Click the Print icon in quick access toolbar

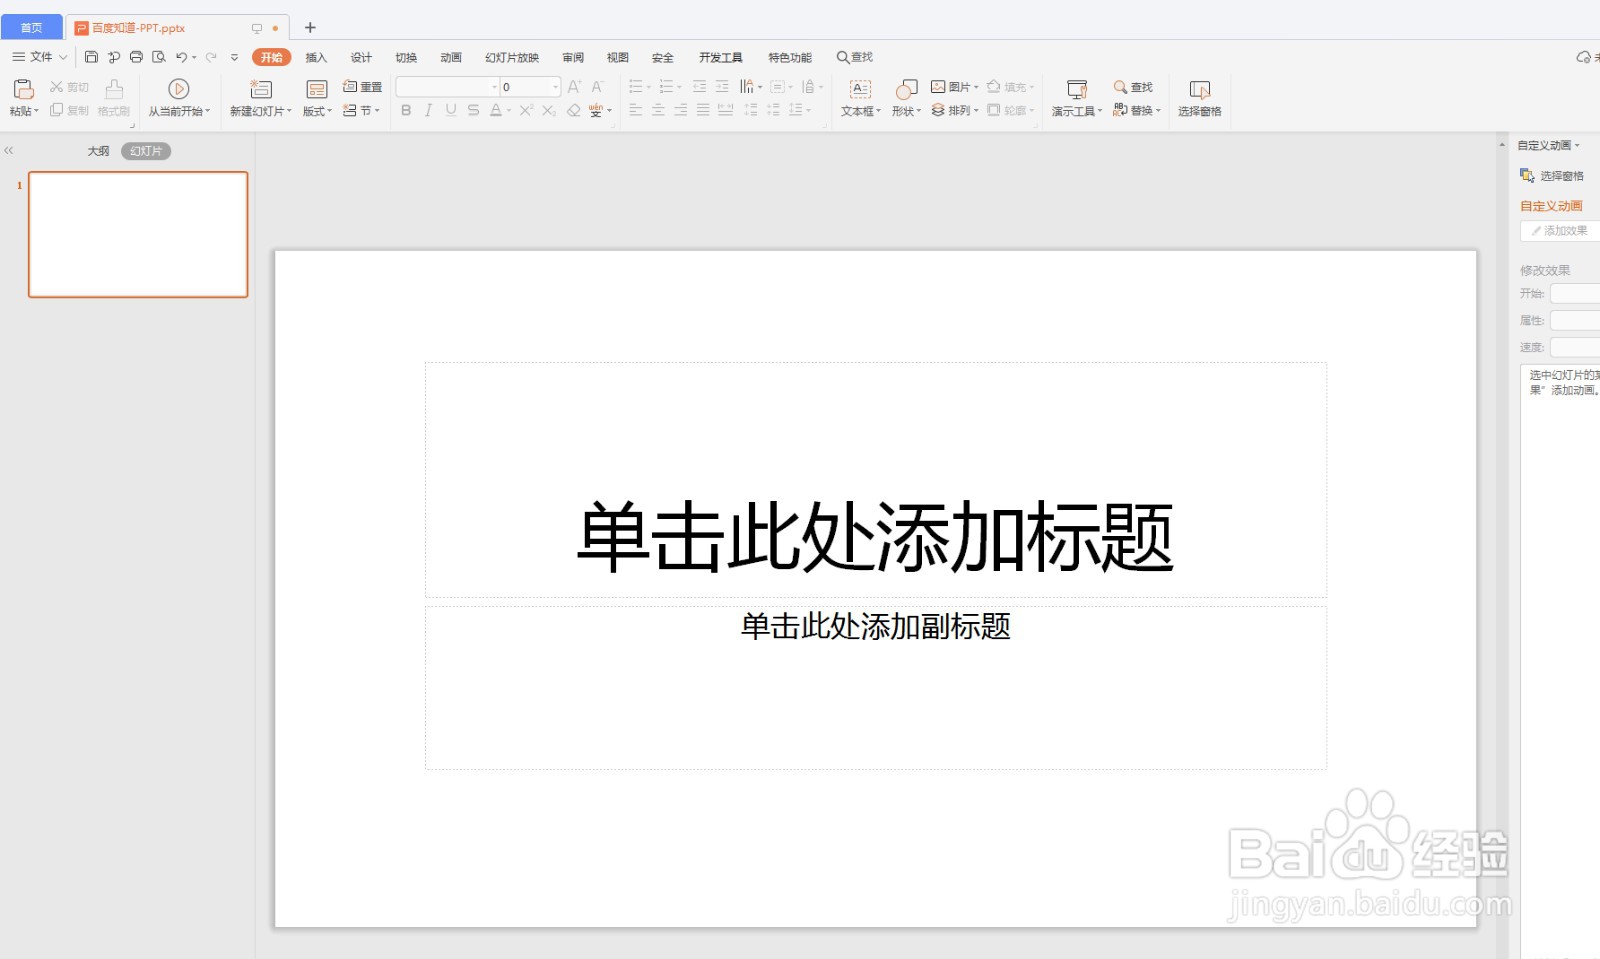[x=136, y=57]
